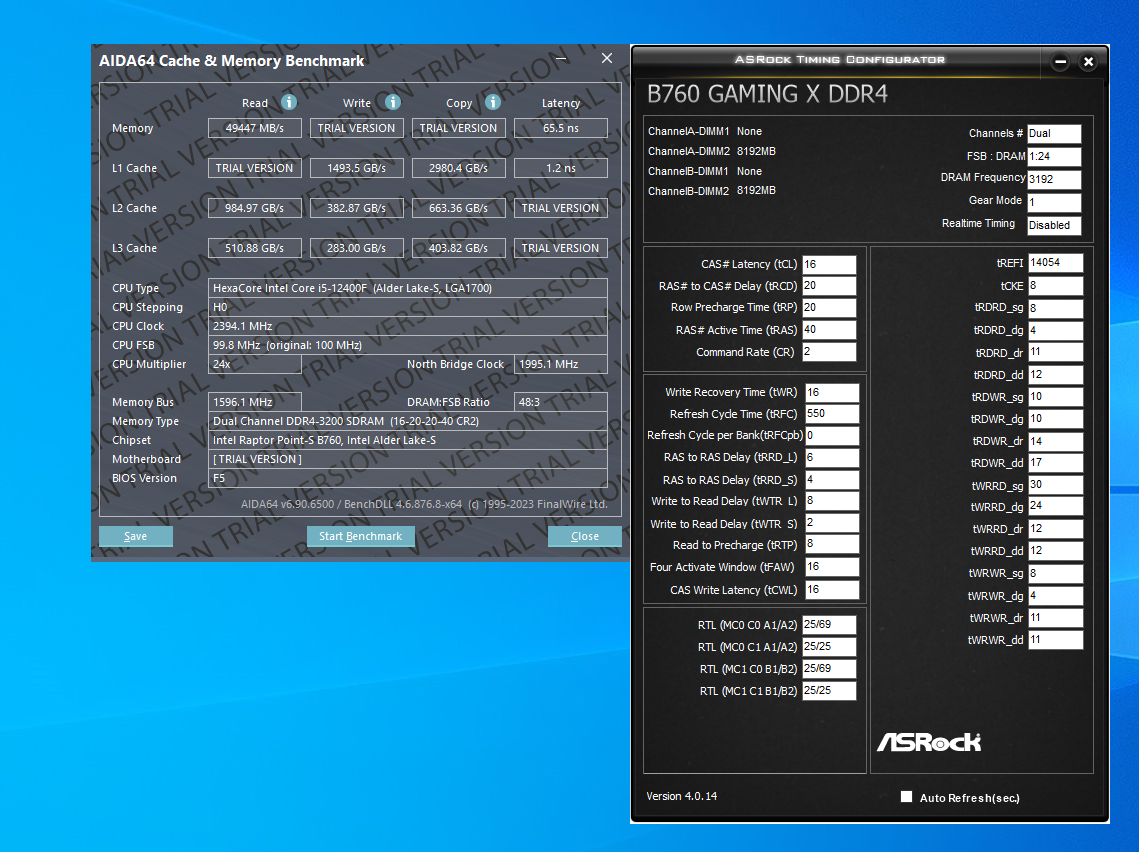Click the tWTR_L value field

[832, 501]
